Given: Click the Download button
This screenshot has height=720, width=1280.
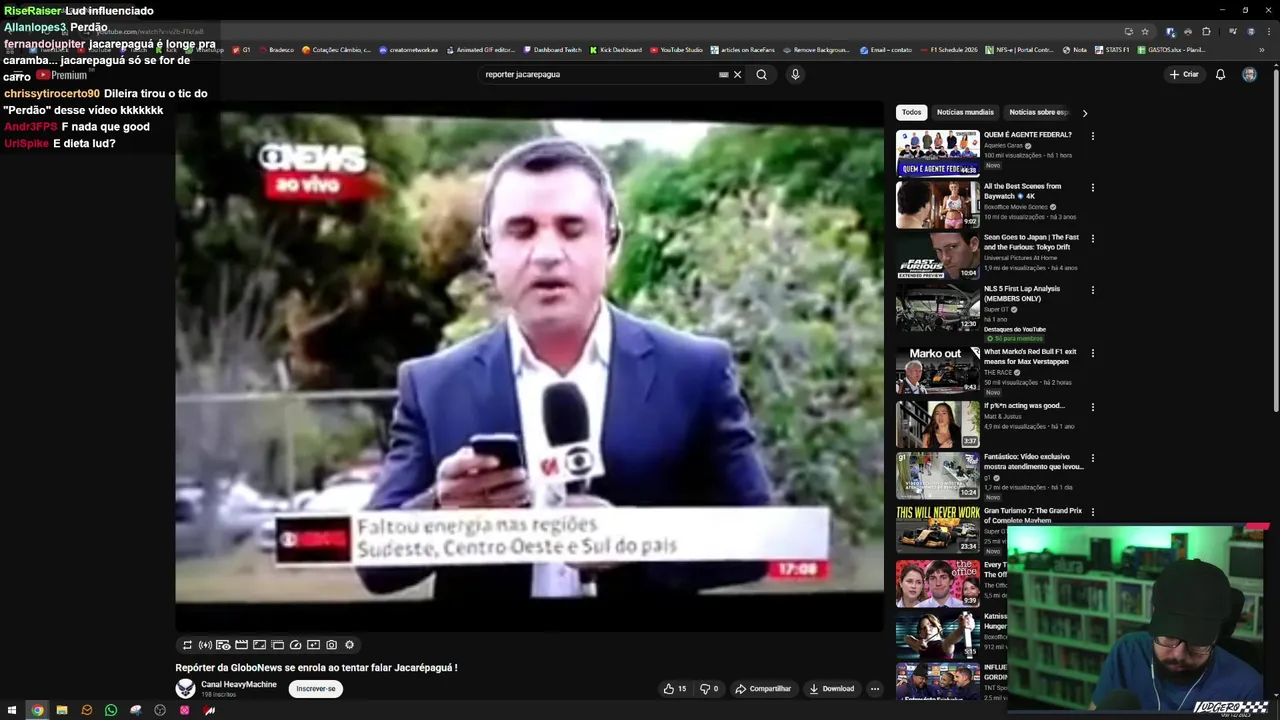Looking at the screenshot, I should point(832,688).
